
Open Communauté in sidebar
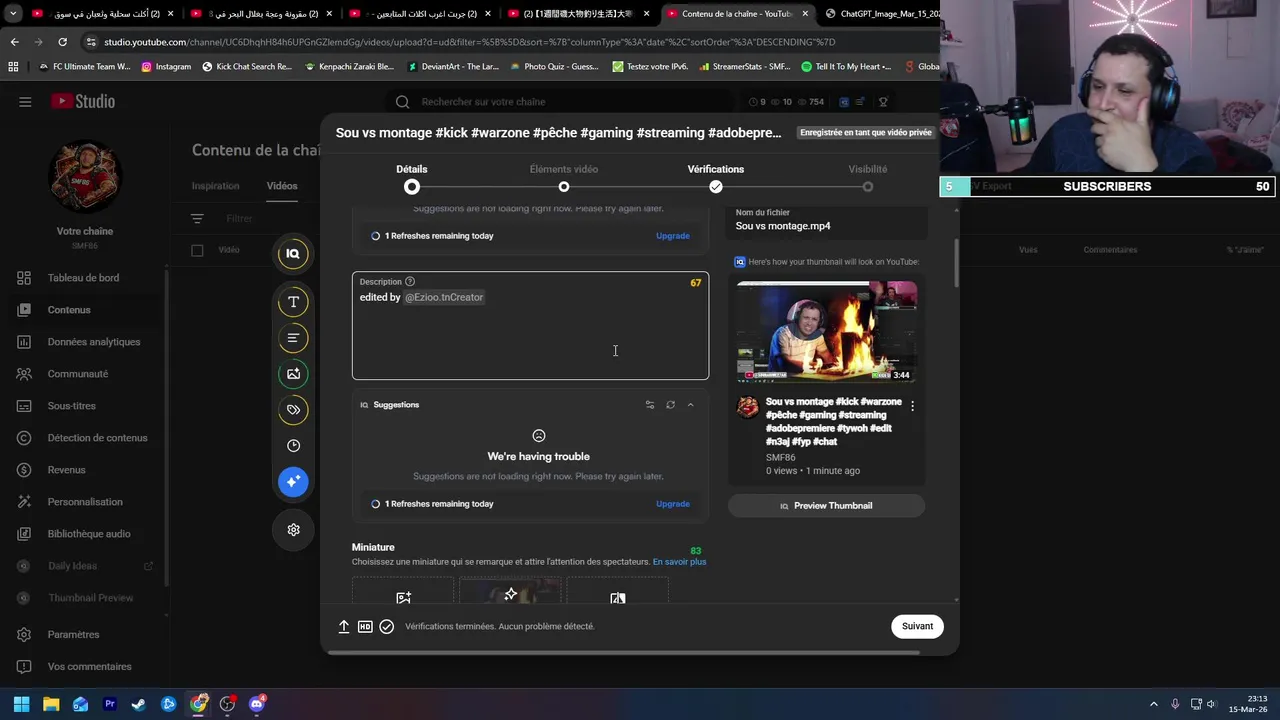pyautogui.click(x=83, y=374)
